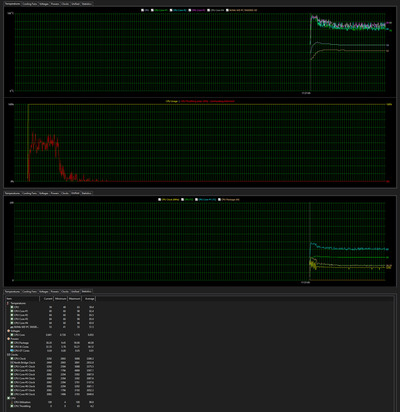Open Statistics tab above the temperature graph
This screenshot has width=400, height=412.
pos(86,4)
